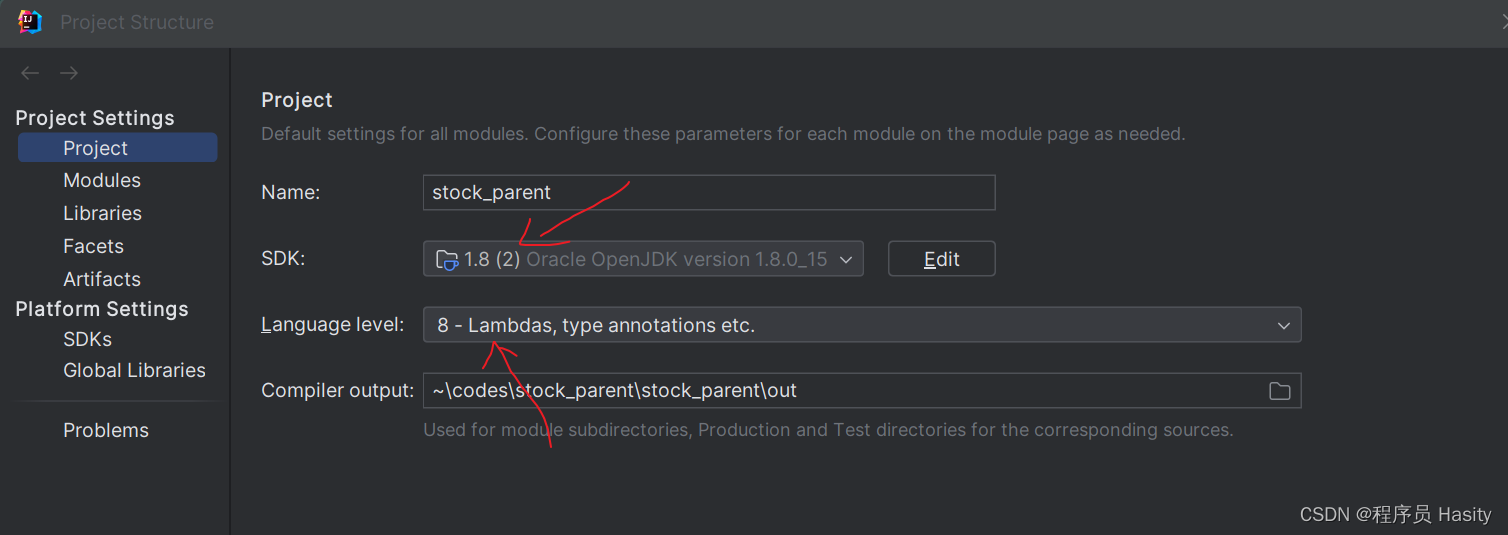Click the IntelliJ IDEA logo icon

(x=30, y=22)
